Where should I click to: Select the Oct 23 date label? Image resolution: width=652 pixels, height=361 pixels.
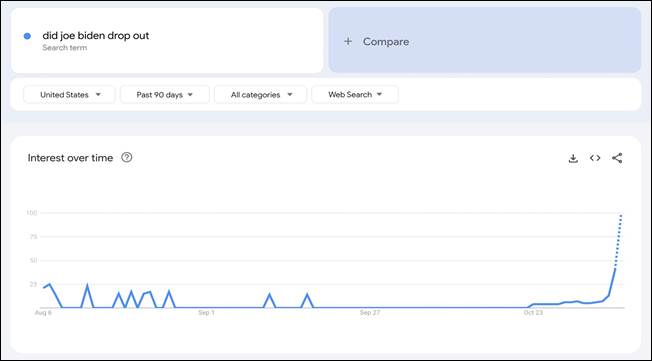pyautogui.click(x=533, y=313)
